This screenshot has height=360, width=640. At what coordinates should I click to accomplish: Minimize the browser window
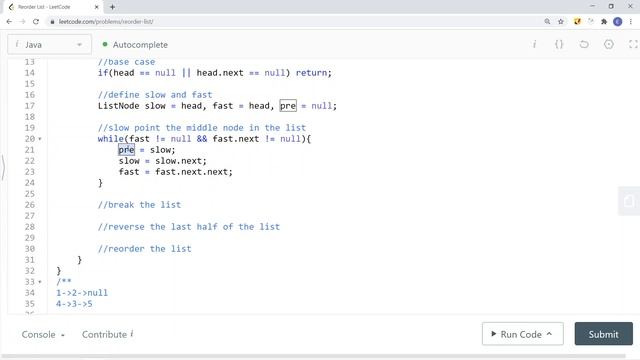592,6
